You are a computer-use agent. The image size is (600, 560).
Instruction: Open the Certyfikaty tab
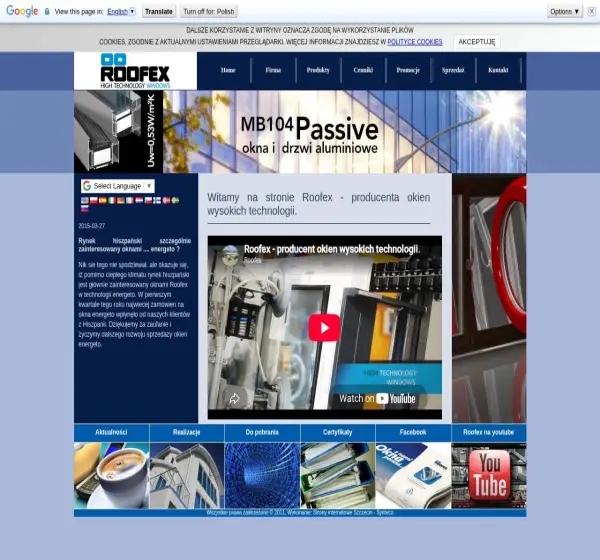pyautogui.click(x=338, y=433)
